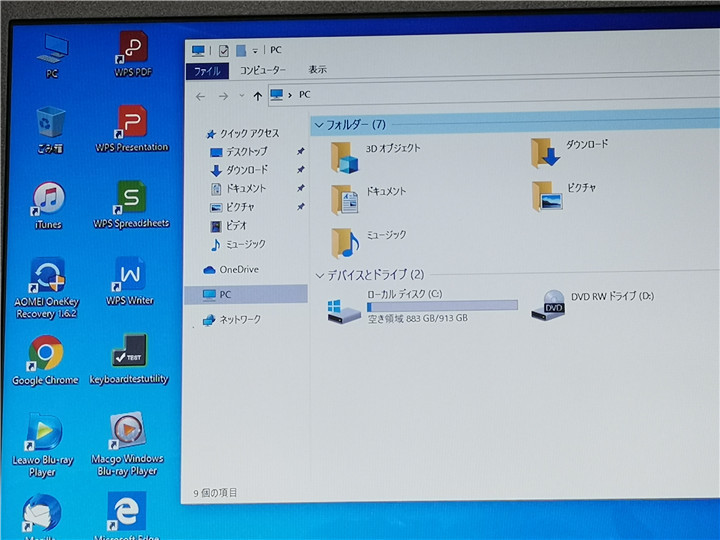720x540 pixels.
Task: Open the PC desktop icon
Action: coord(52,55)
